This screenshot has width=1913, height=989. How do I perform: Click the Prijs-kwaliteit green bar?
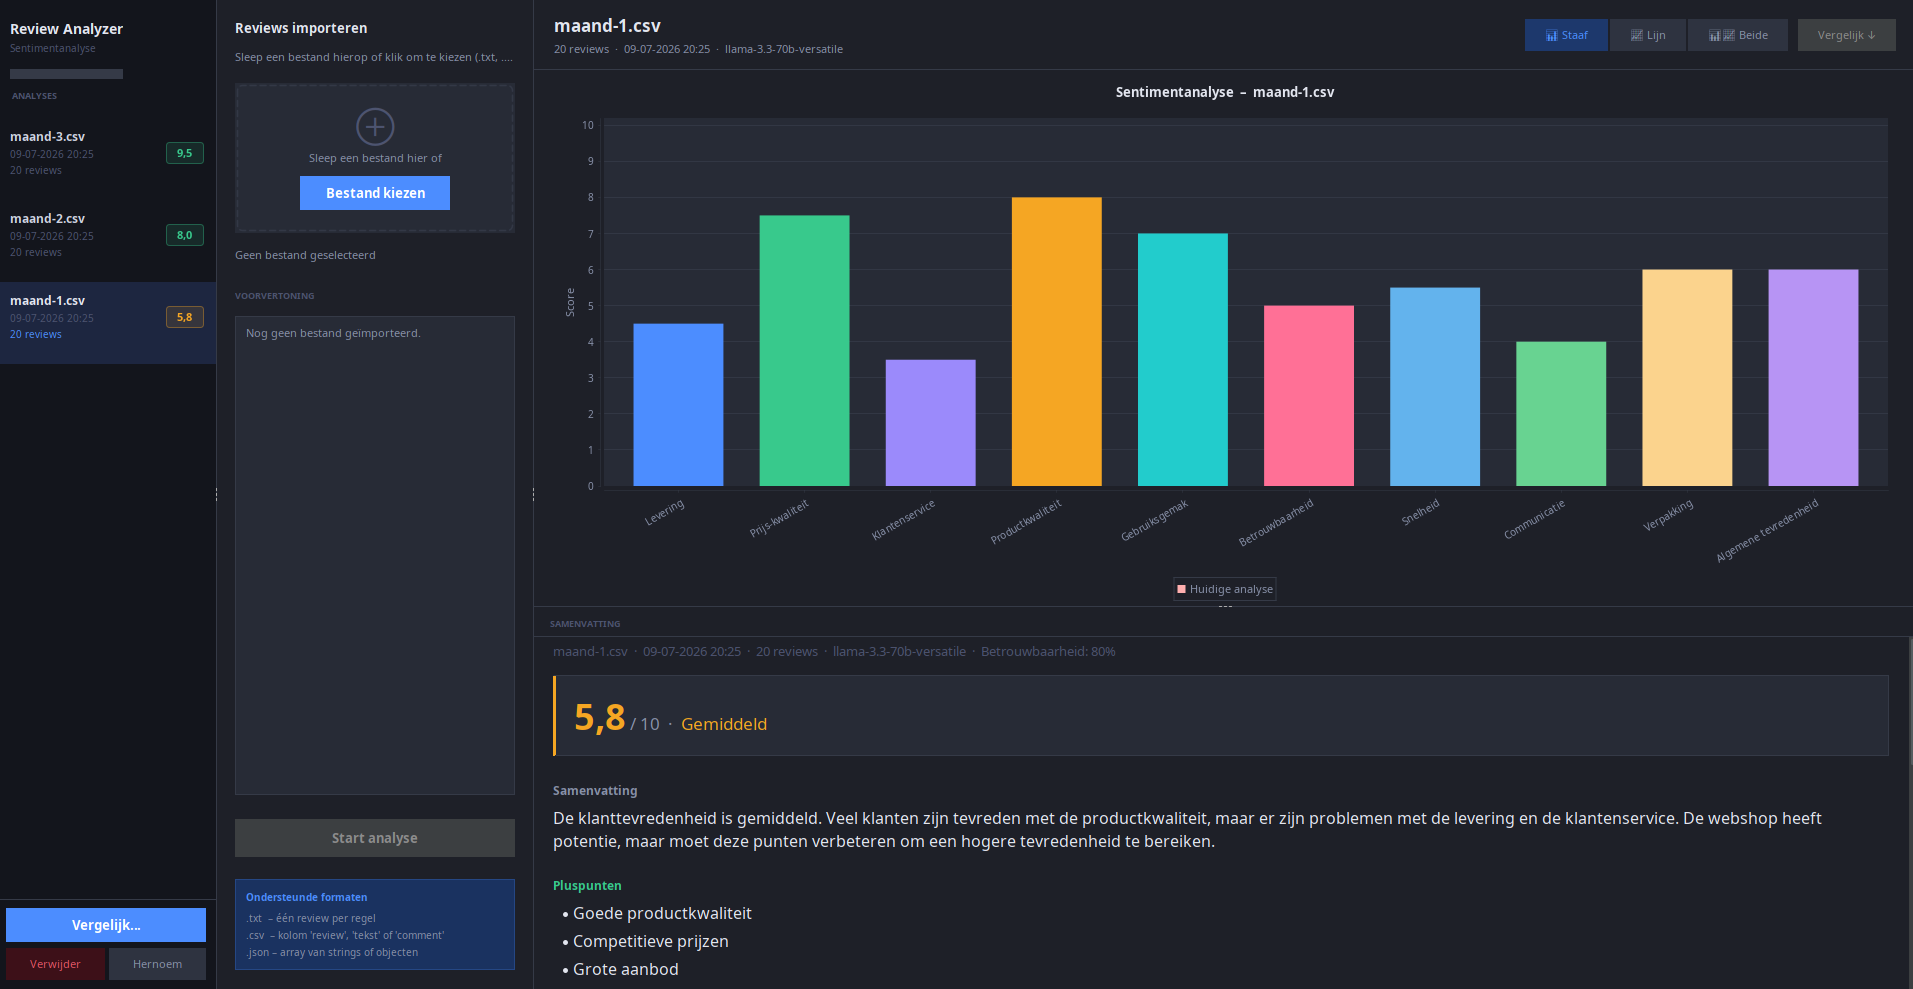804,351
